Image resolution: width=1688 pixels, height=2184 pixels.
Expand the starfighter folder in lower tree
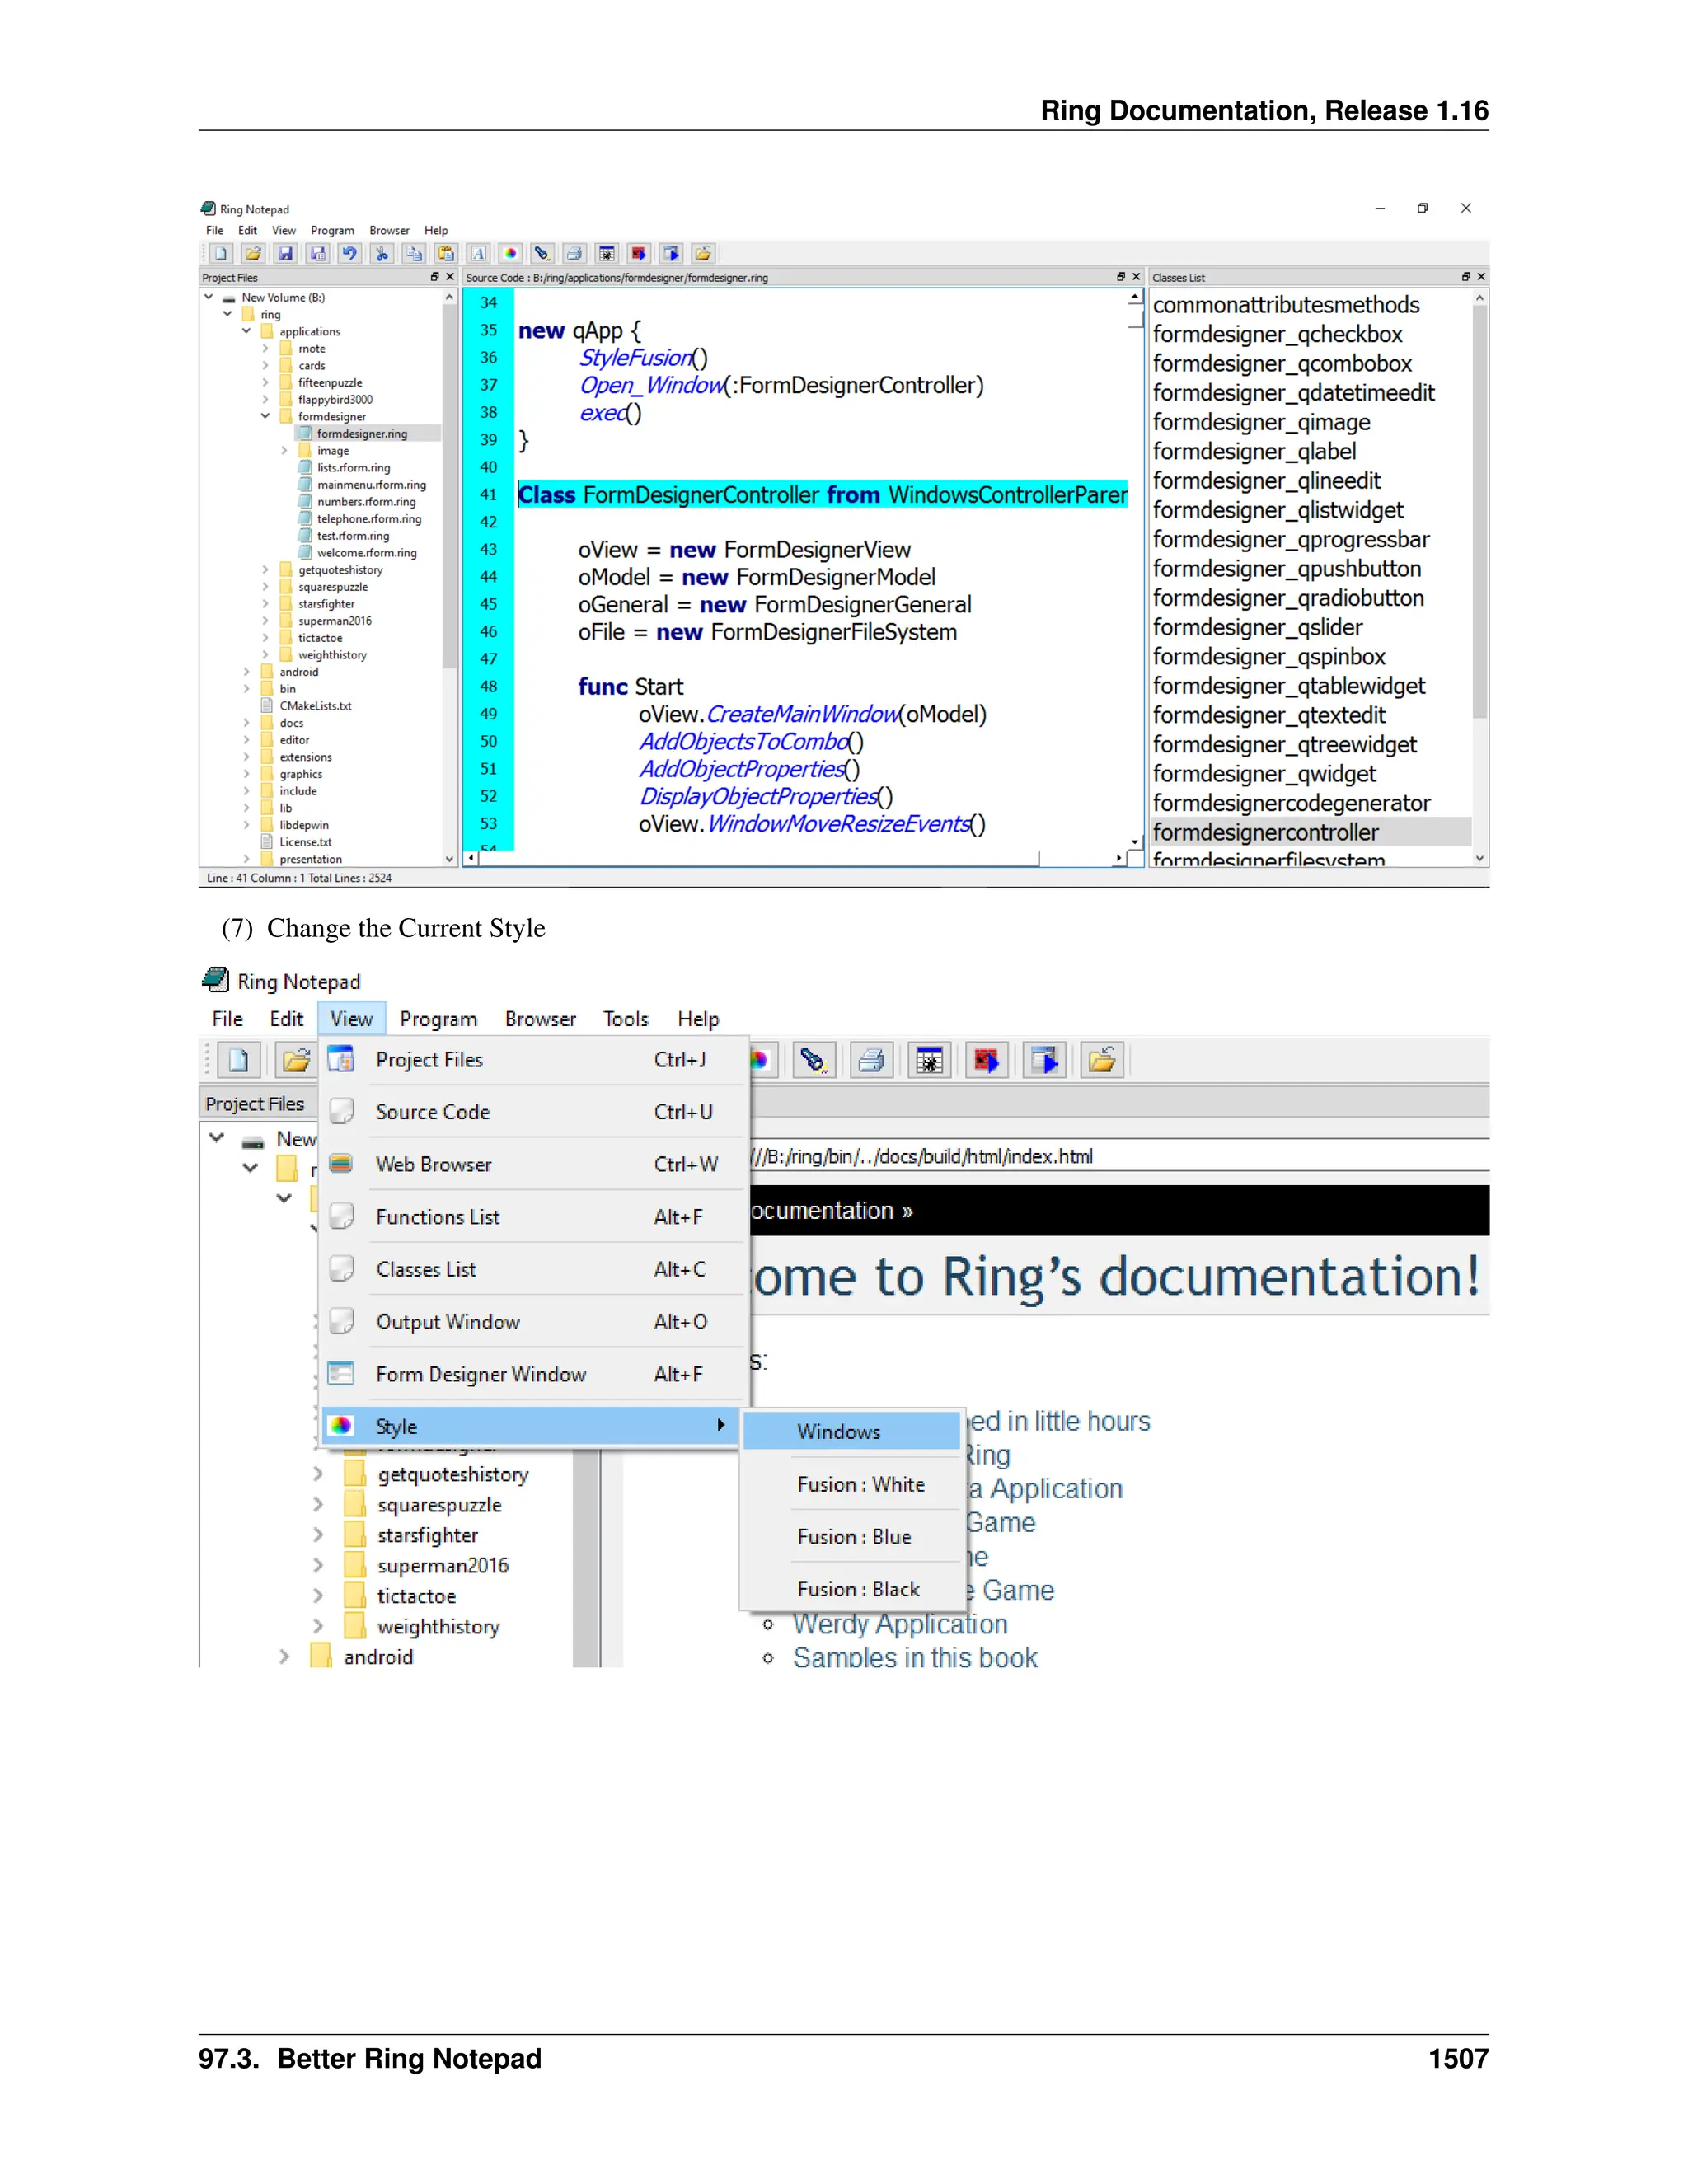[318, 1535]
